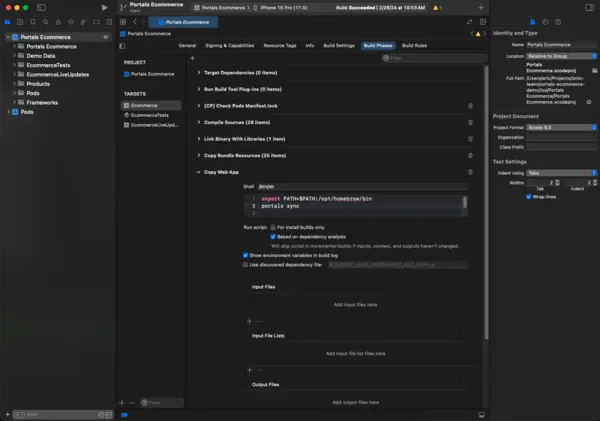Select Portals Ecommerce under PROJECT
The width and height of the screenshot is (600, 421).
click(x=151, y=74)
